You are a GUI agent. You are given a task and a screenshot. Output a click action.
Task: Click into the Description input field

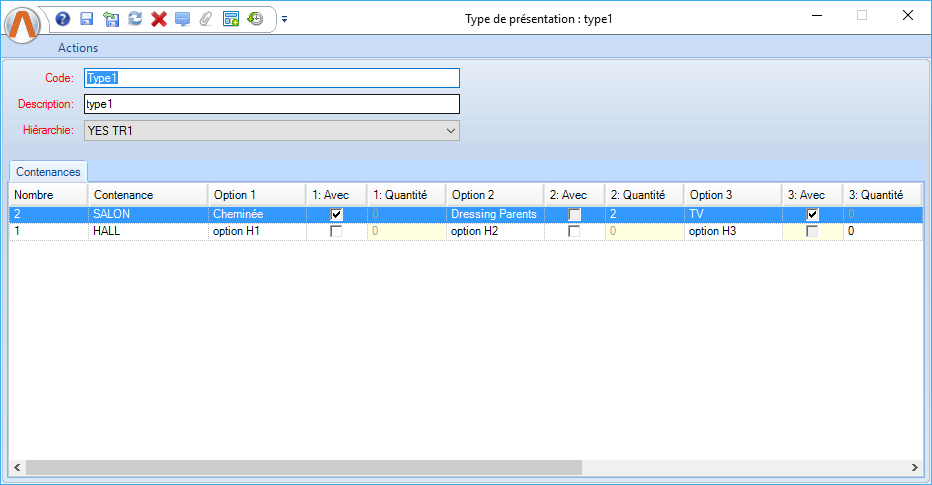pos(271,104)
